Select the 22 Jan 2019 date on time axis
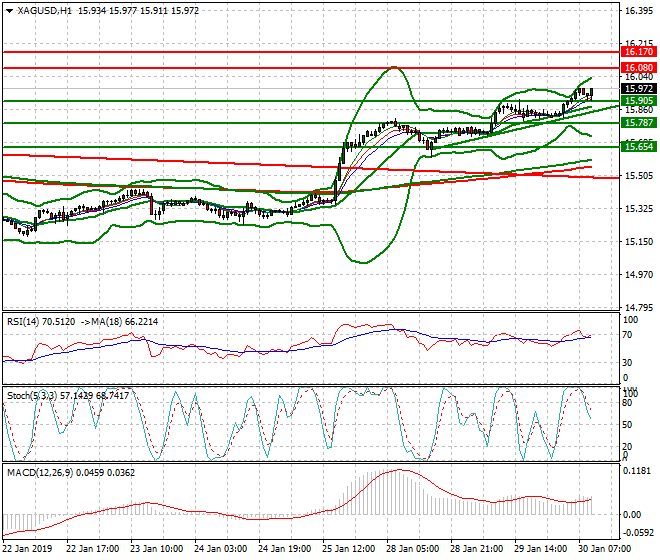 pyautogui.click(x=27, y=549)
